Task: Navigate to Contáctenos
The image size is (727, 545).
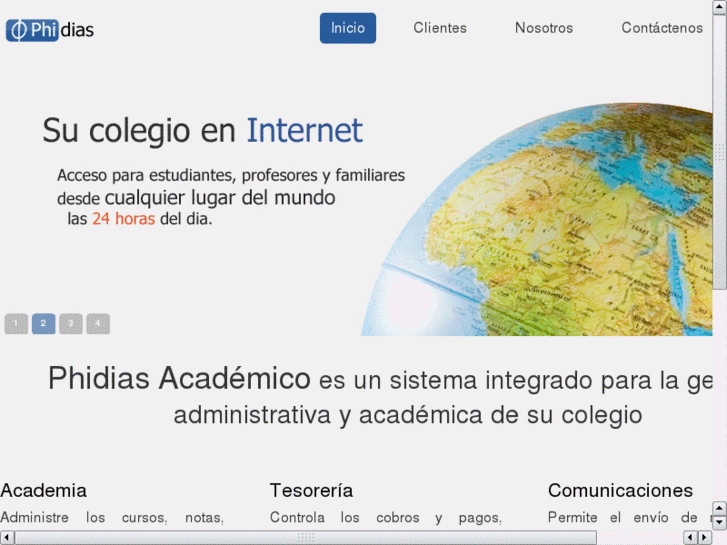Action: 662,28
